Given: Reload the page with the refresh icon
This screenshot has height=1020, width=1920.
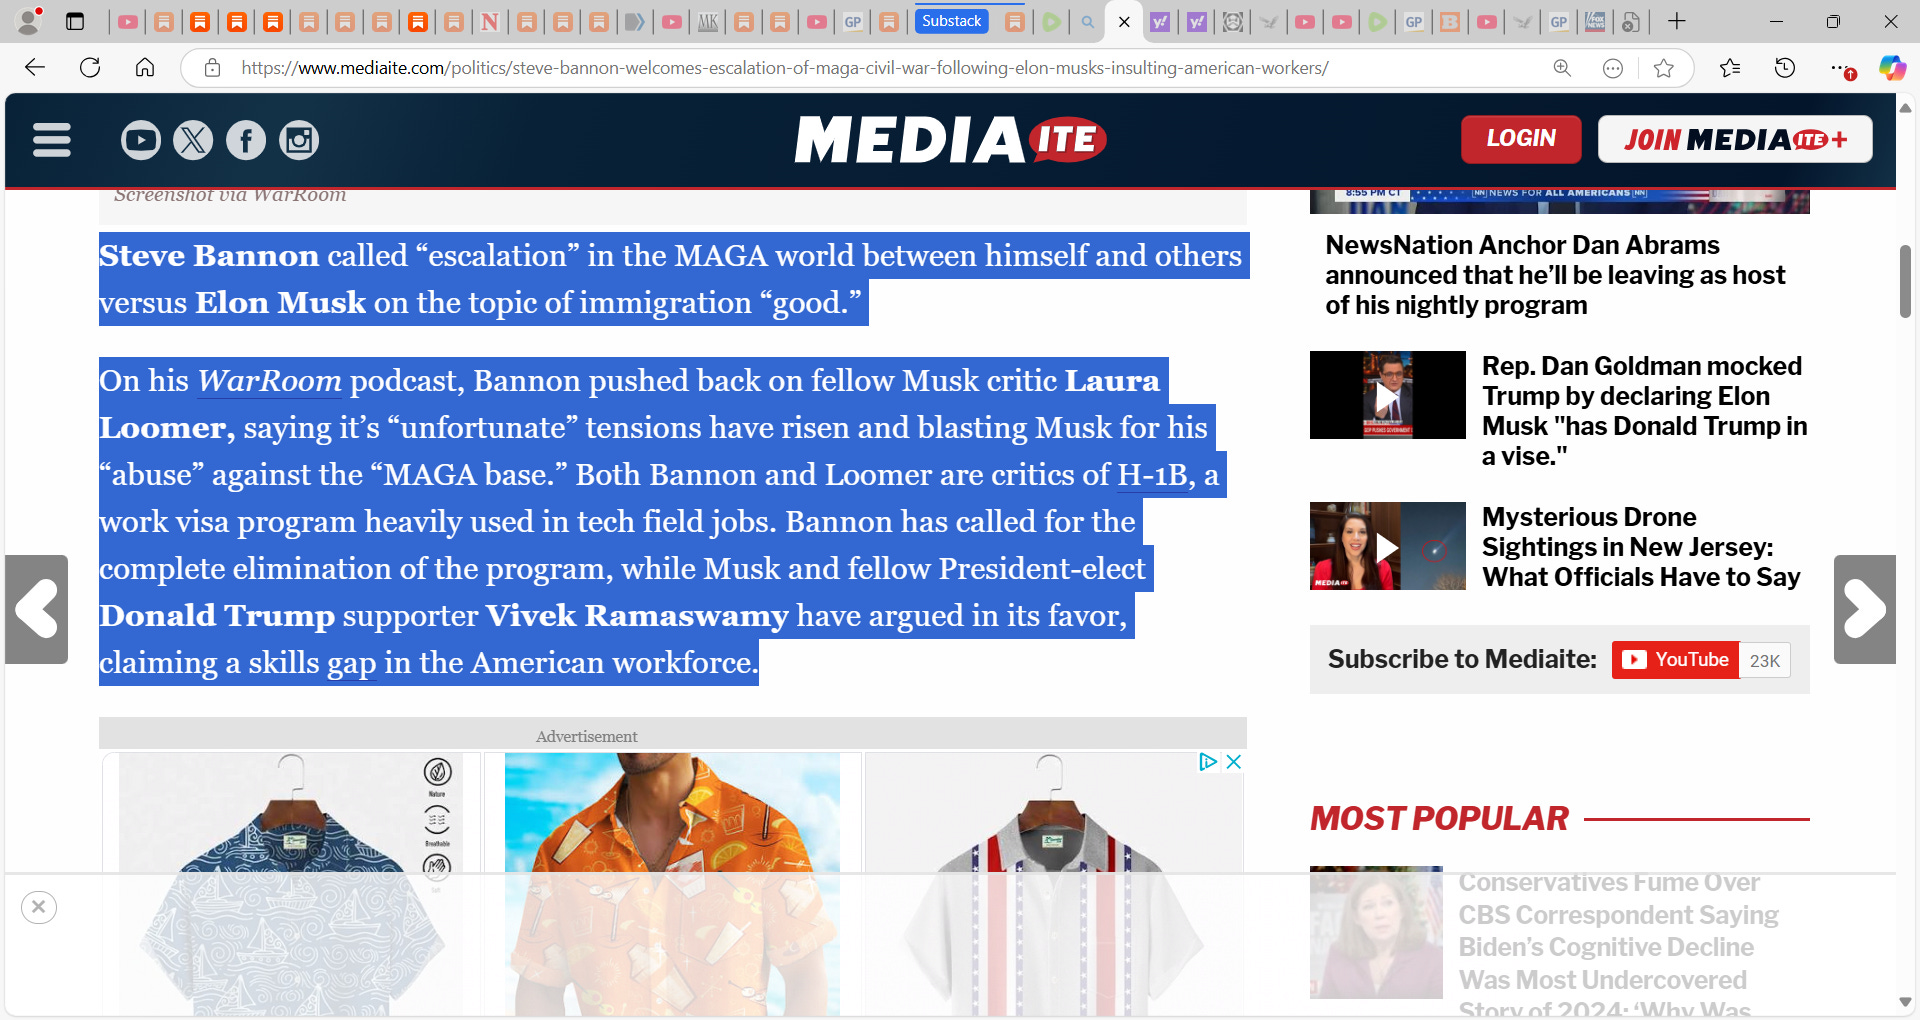Looking at the screenshot, I should pos(90,68).
